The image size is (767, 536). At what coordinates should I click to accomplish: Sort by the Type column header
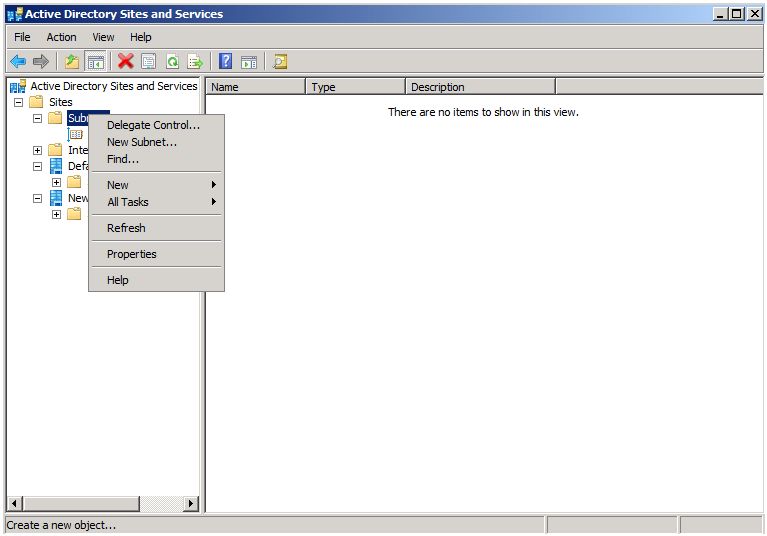[355, 87]
